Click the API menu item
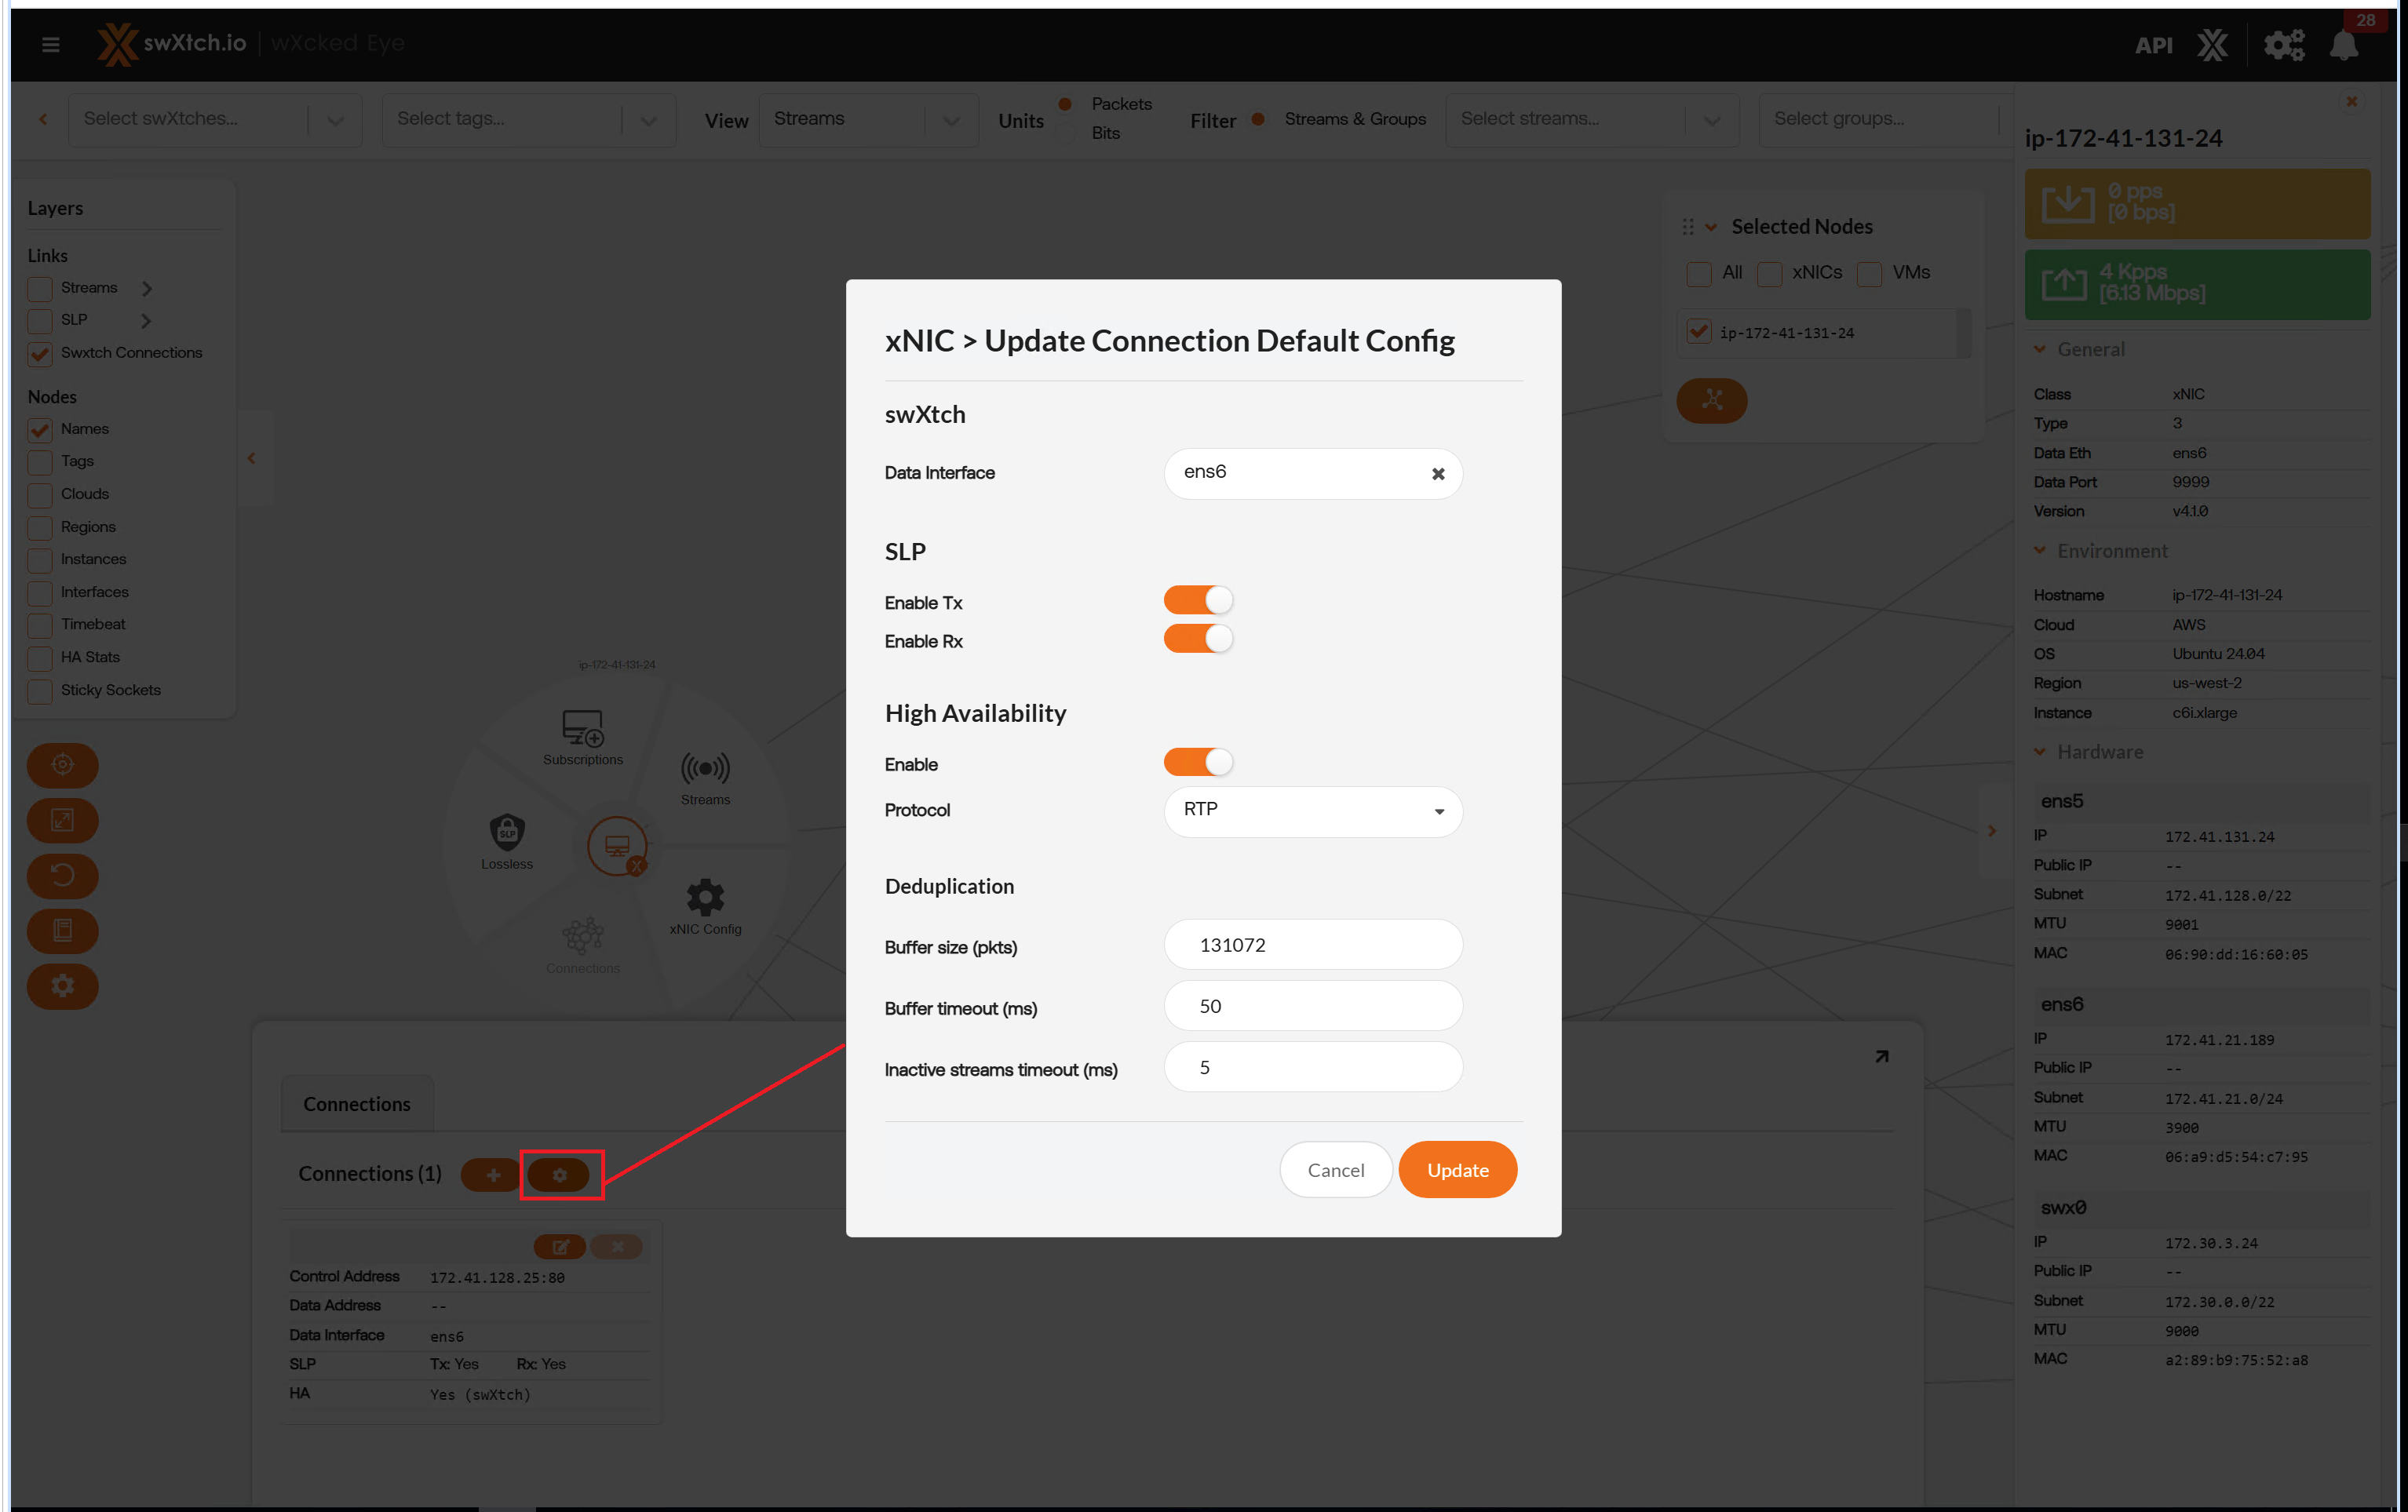This screenshot has width=2408, height=1512. point(2153,45)
